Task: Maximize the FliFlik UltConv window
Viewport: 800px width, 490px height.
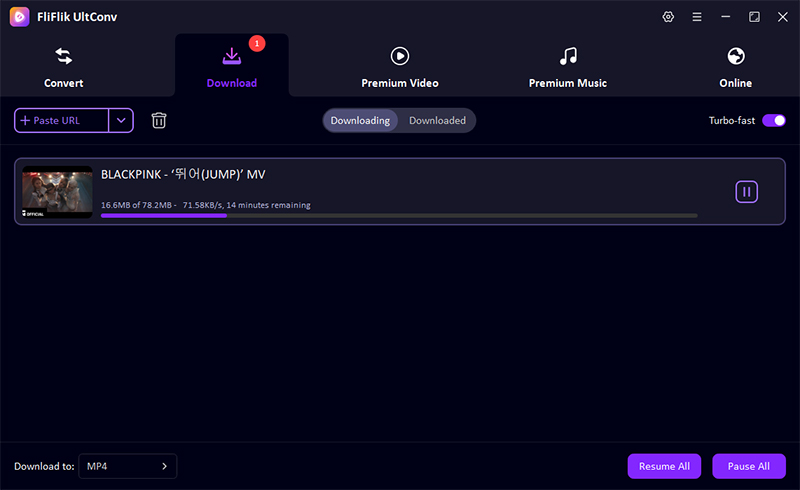Action: [754, 17]
